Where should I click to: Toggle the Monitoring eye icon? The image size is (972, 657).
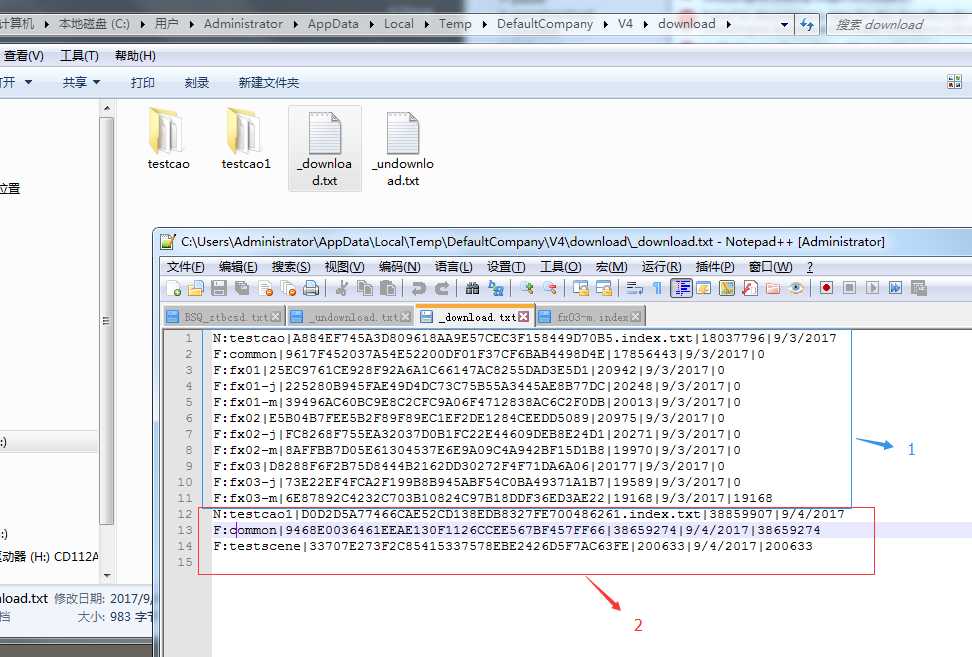click(796, 288)
